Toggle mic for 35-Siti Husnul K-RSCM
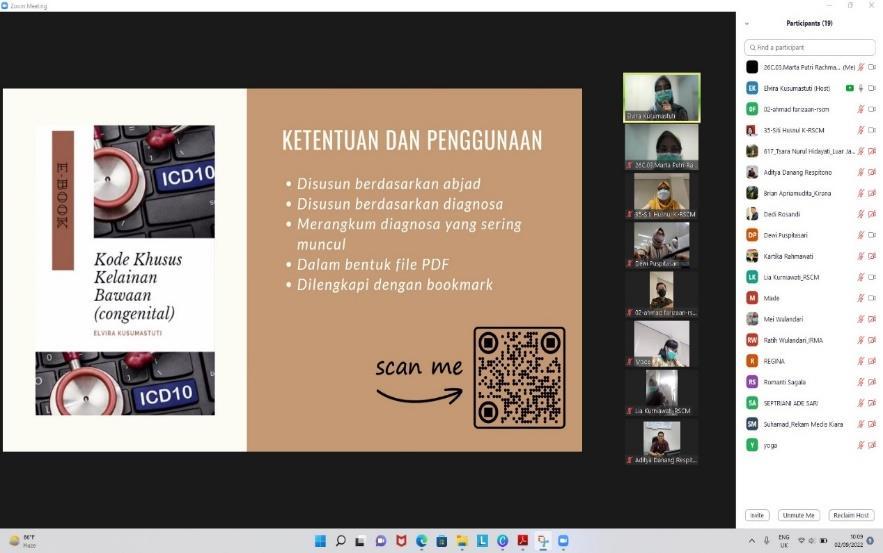This screenshot has width=883, height=553. point(860,130)
